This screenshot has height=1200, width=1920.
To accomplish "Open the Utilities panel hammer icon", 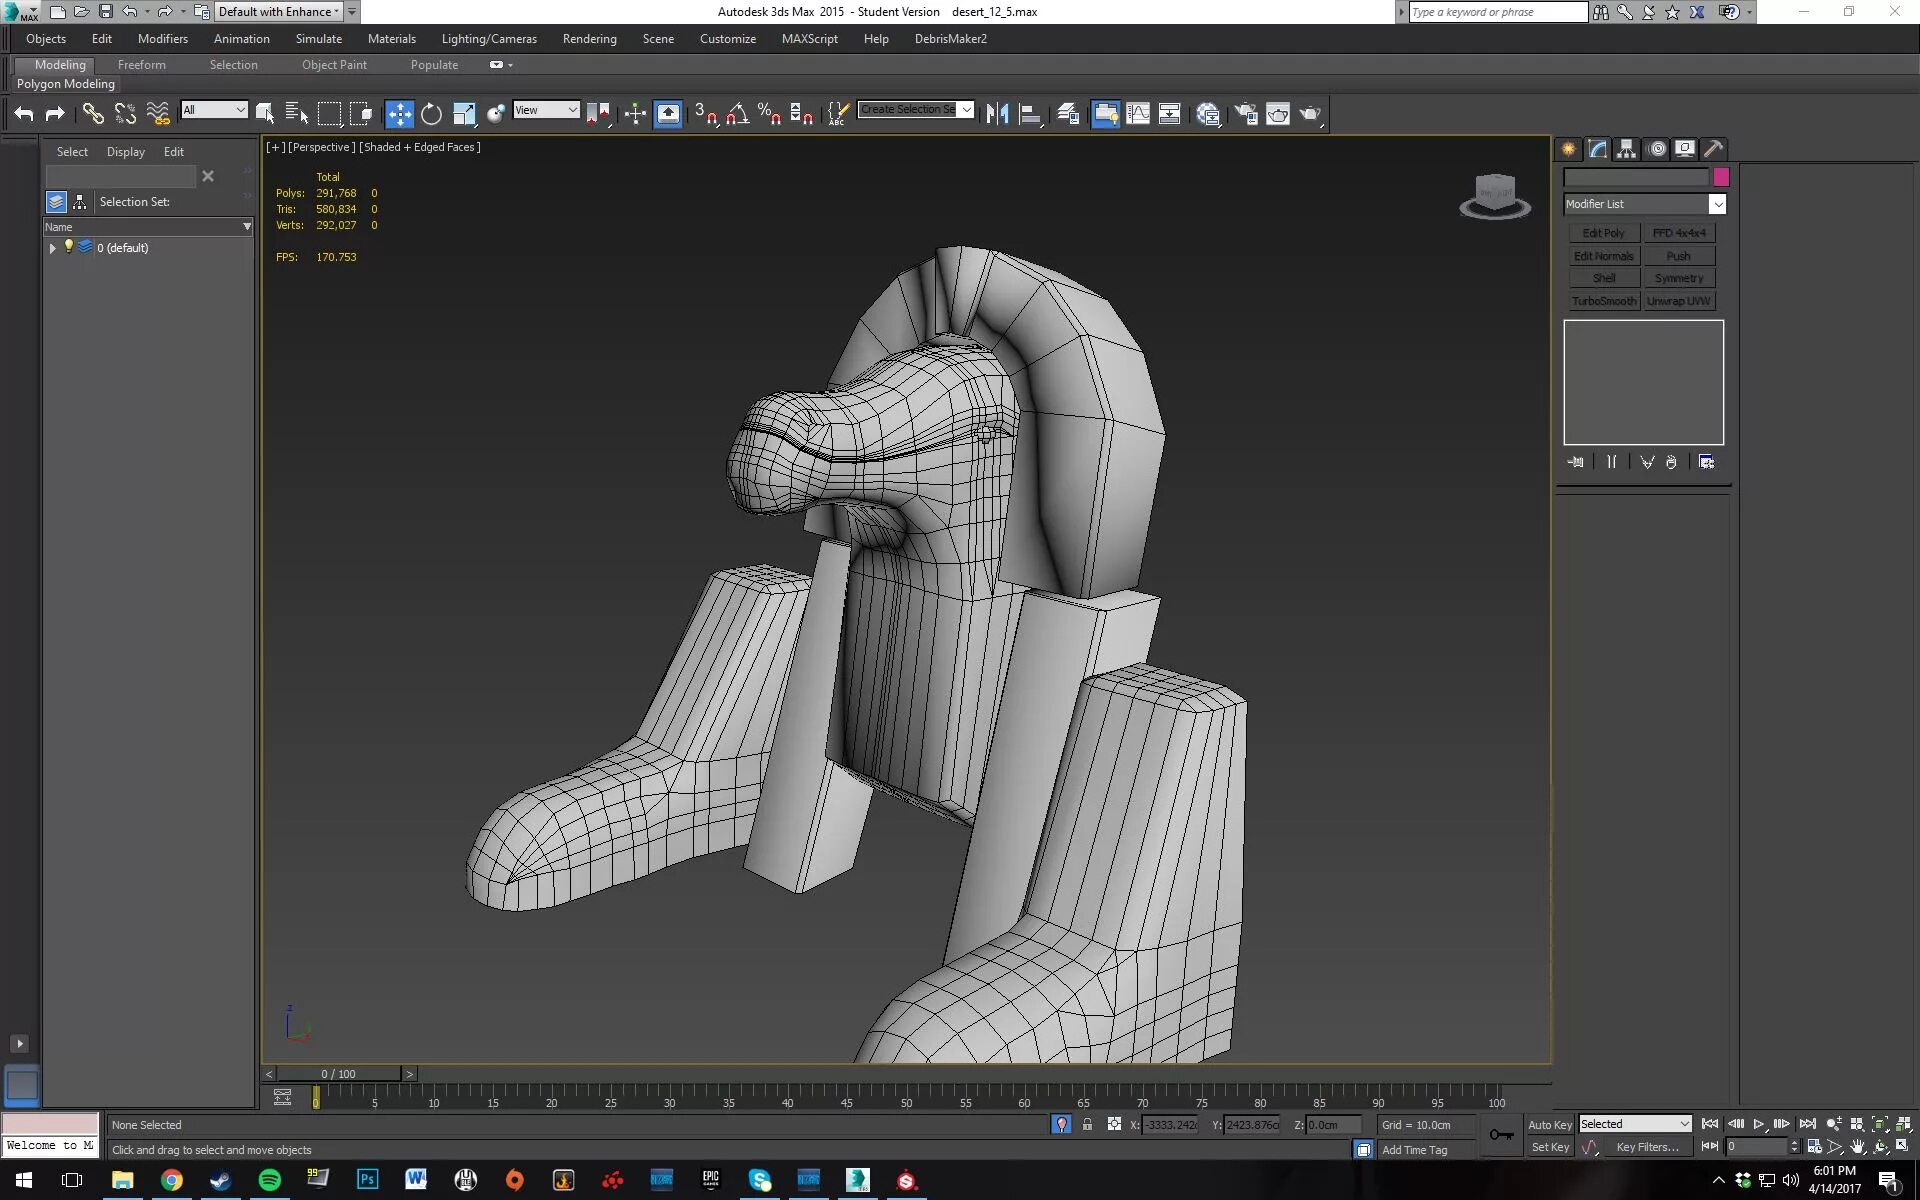I will click(1713, 149).
